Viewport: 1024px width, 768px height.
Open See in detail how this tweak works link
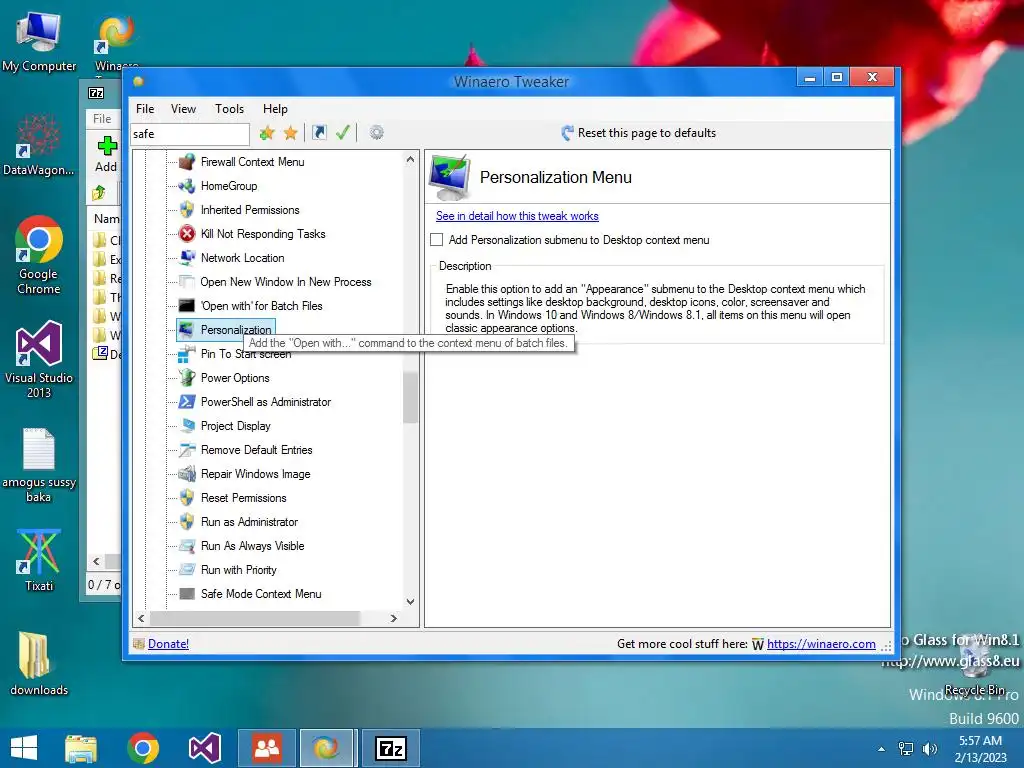pyautogui.click(x=517, y=216)
